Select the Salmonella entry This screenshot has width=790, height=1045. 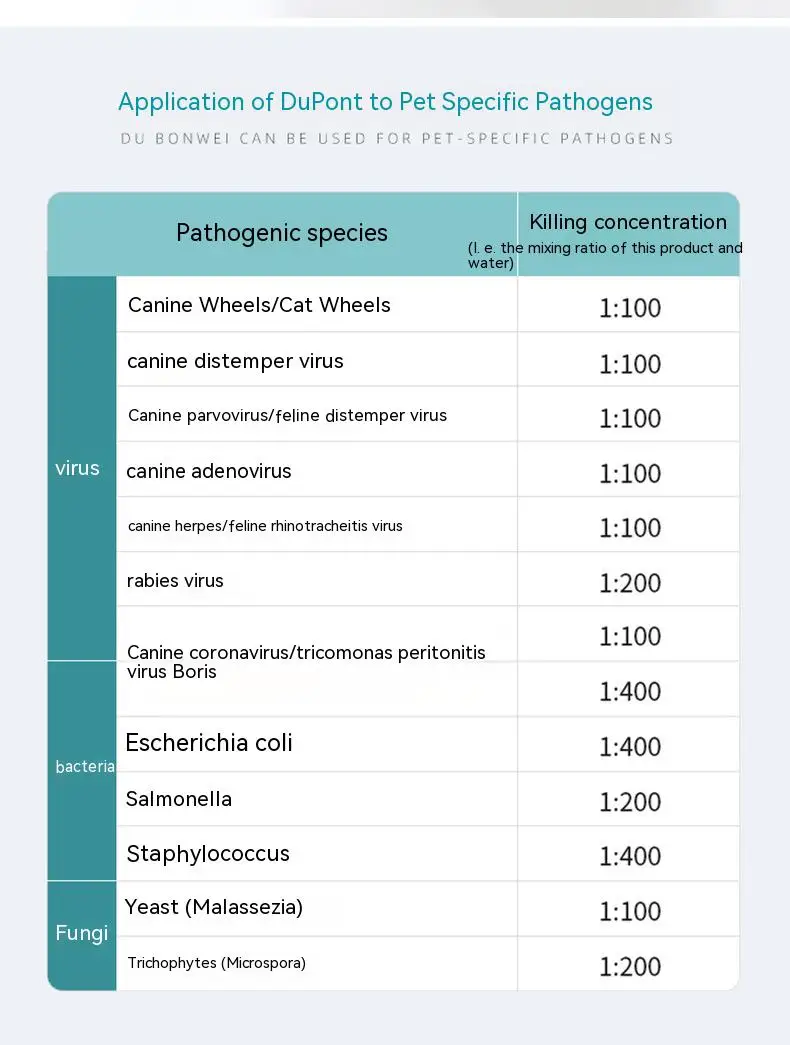click(x=179, y=798)
